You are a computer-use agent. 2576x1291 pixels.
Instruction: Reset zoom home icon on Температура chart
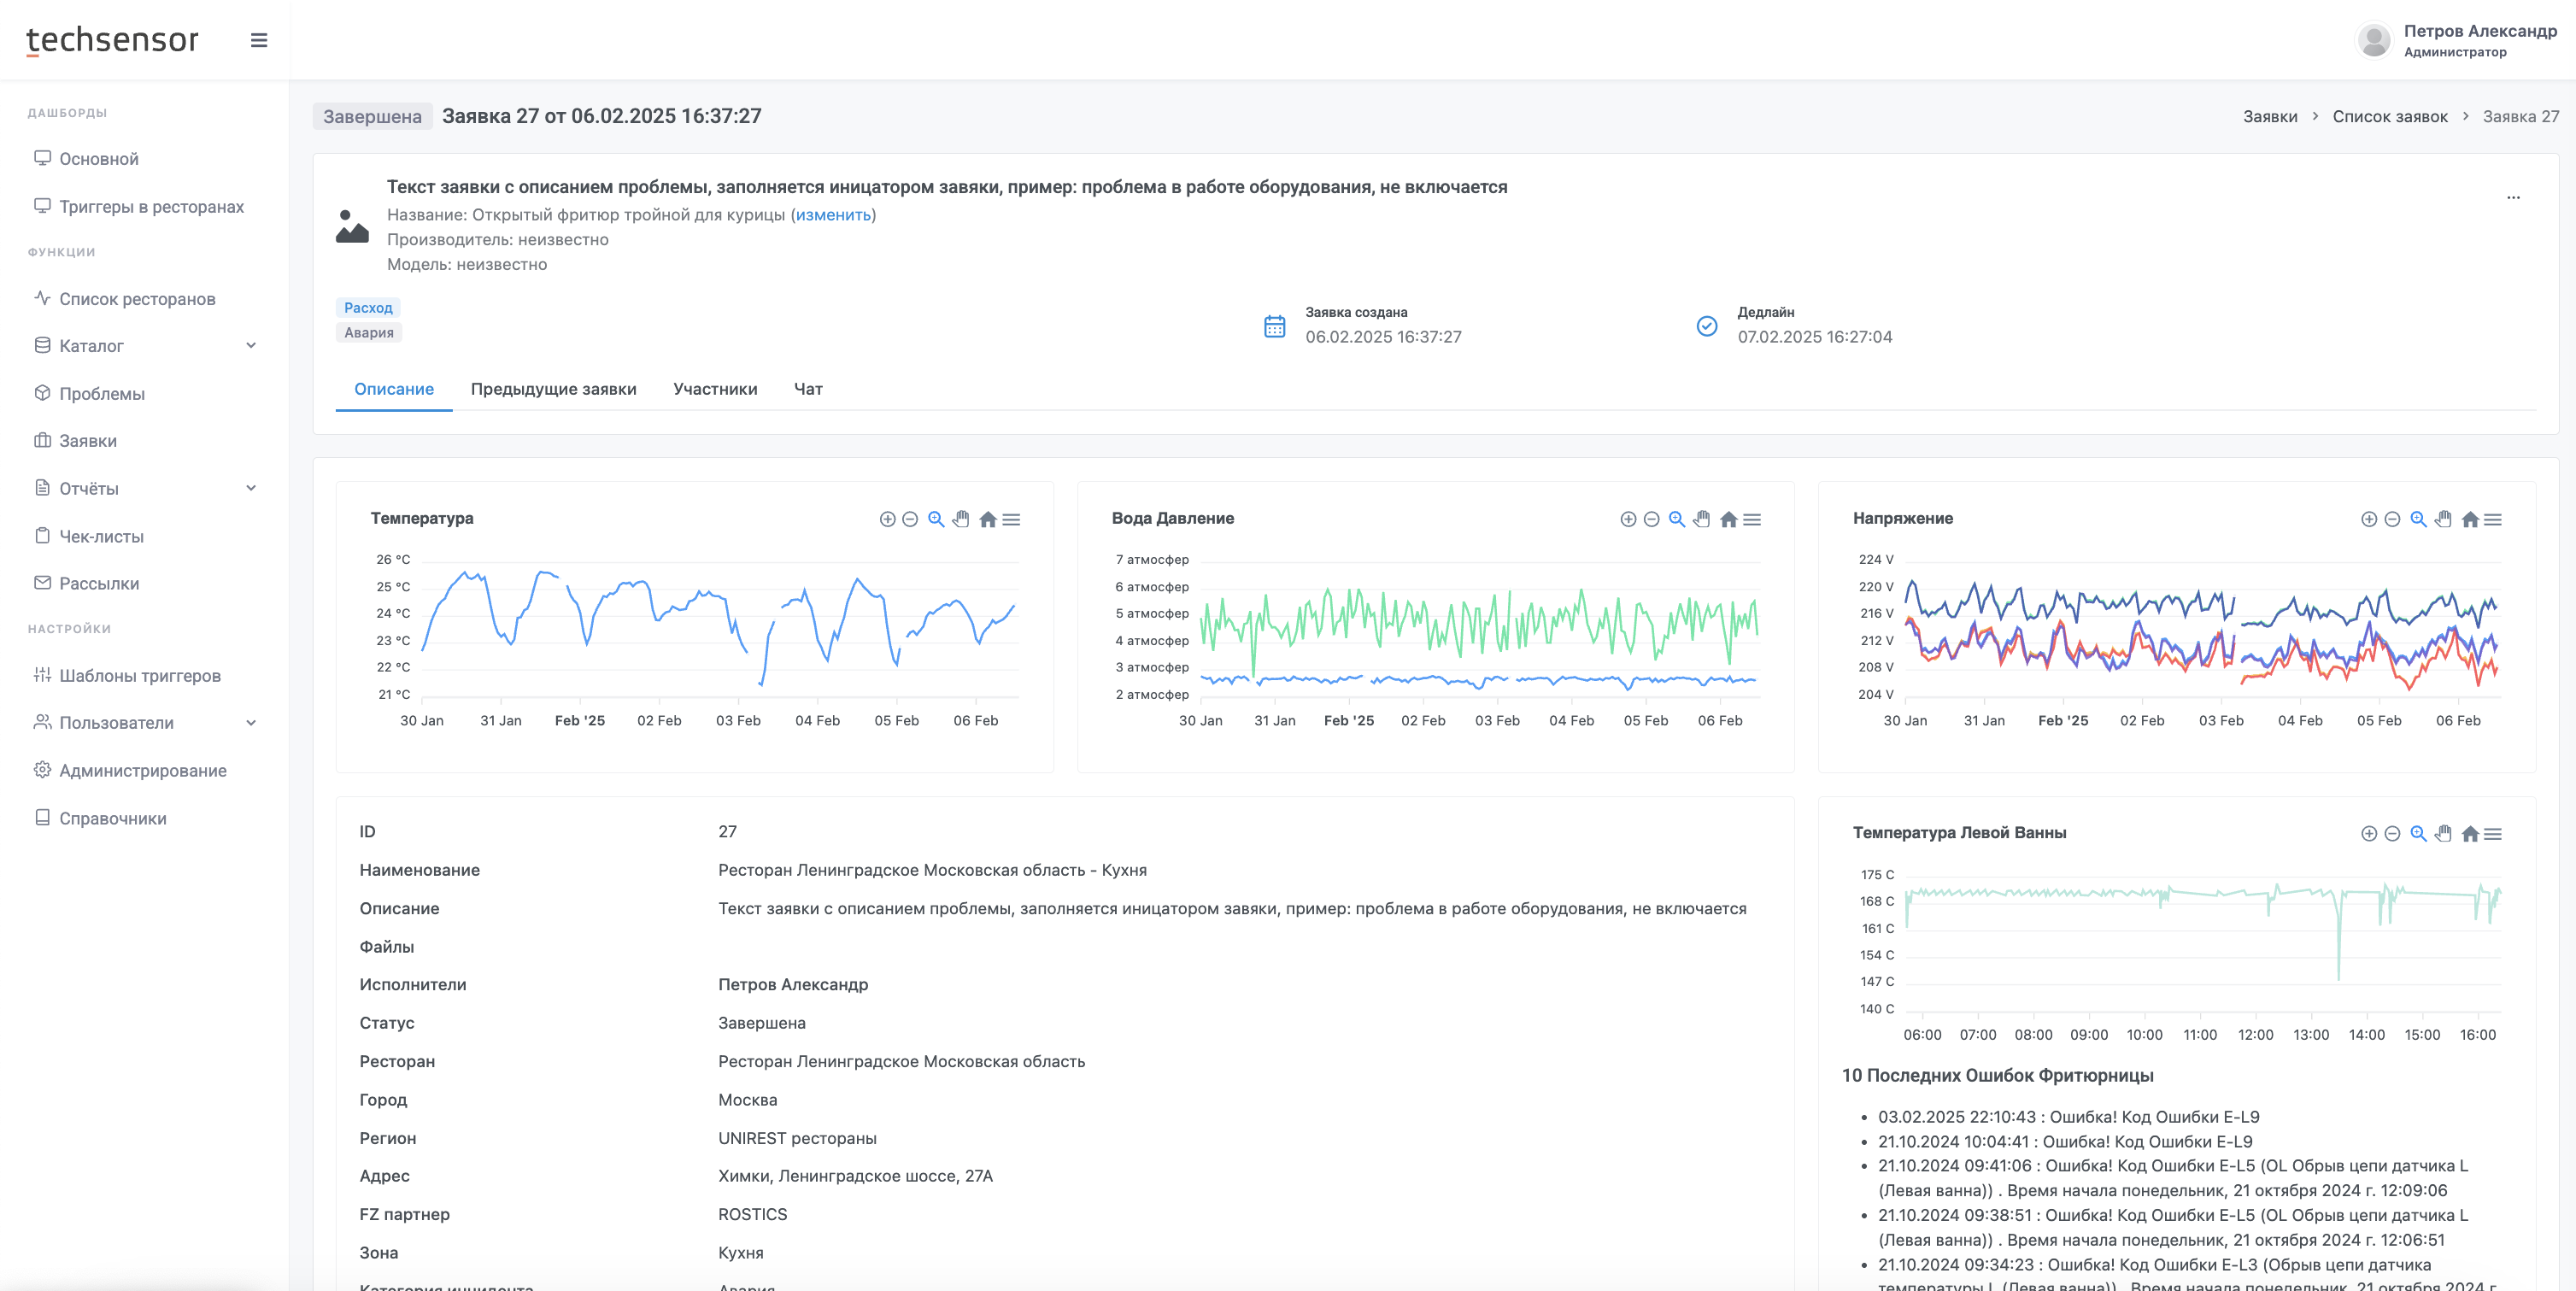click(988, 519)
